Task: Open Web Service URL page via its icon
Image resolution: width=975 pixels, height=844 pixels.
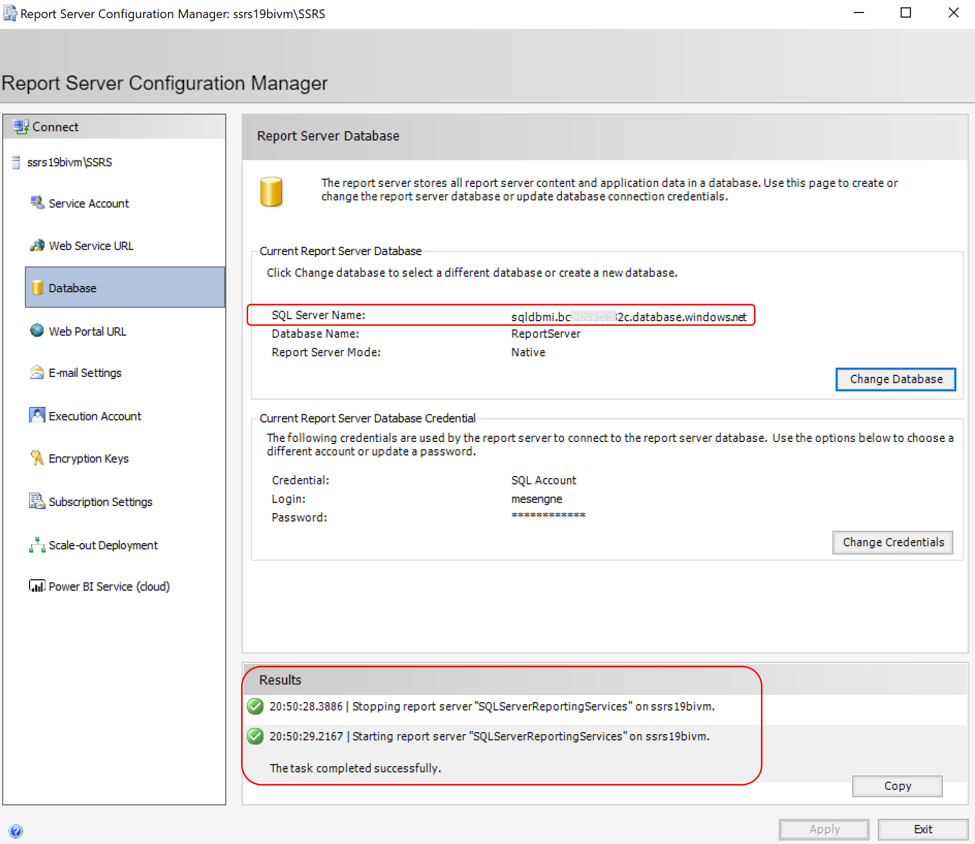Action: click(x=37, y=245)
